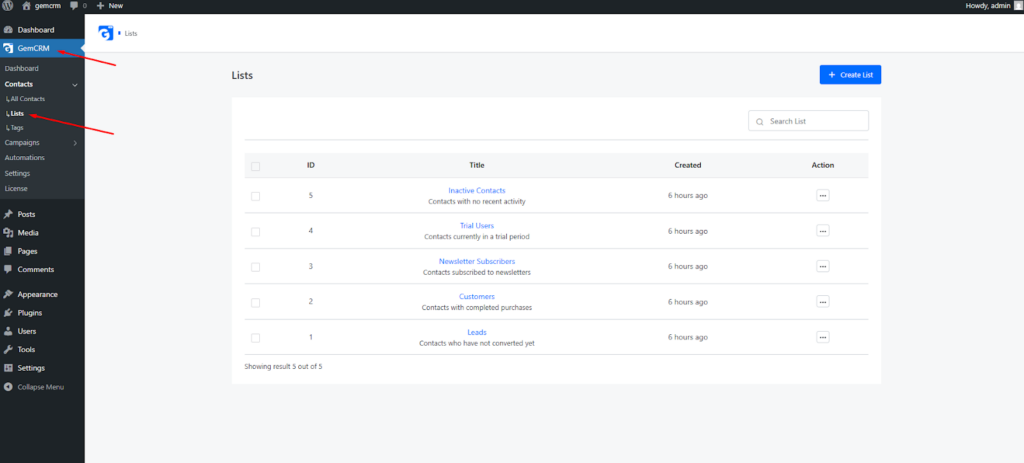Click the Tools wrench icon
The width and height of the screenshot is (1024, 463).
[8, 349]
